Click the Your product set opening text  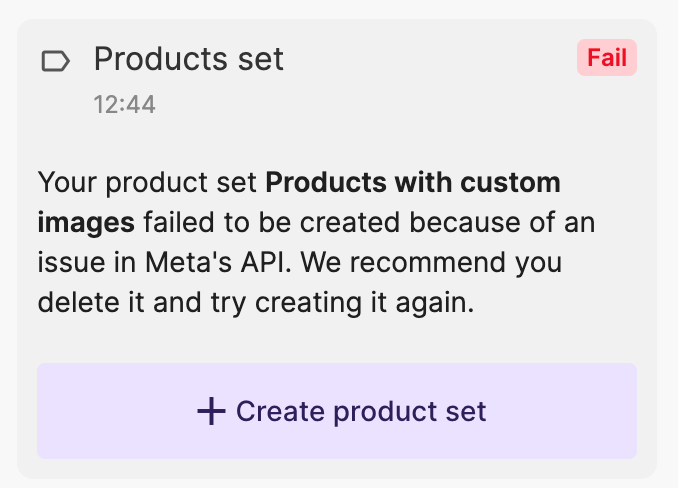(147, 183)
